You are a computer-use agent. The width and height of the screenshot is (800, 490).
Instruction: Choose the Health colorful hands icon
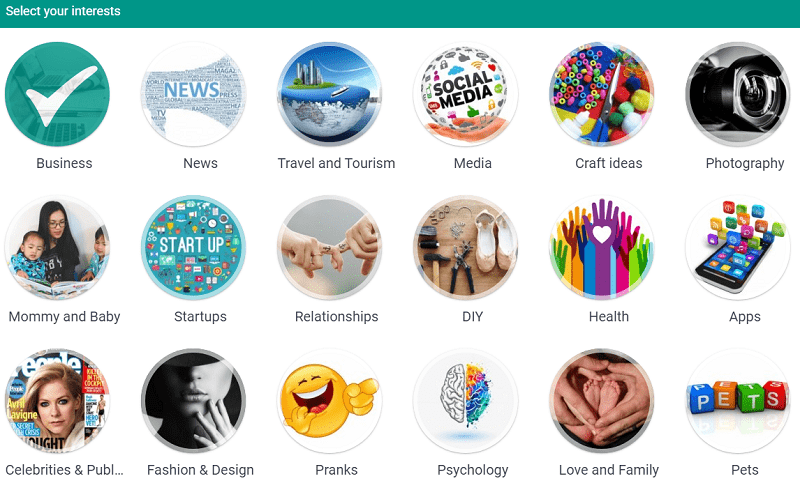click(602, 248)
